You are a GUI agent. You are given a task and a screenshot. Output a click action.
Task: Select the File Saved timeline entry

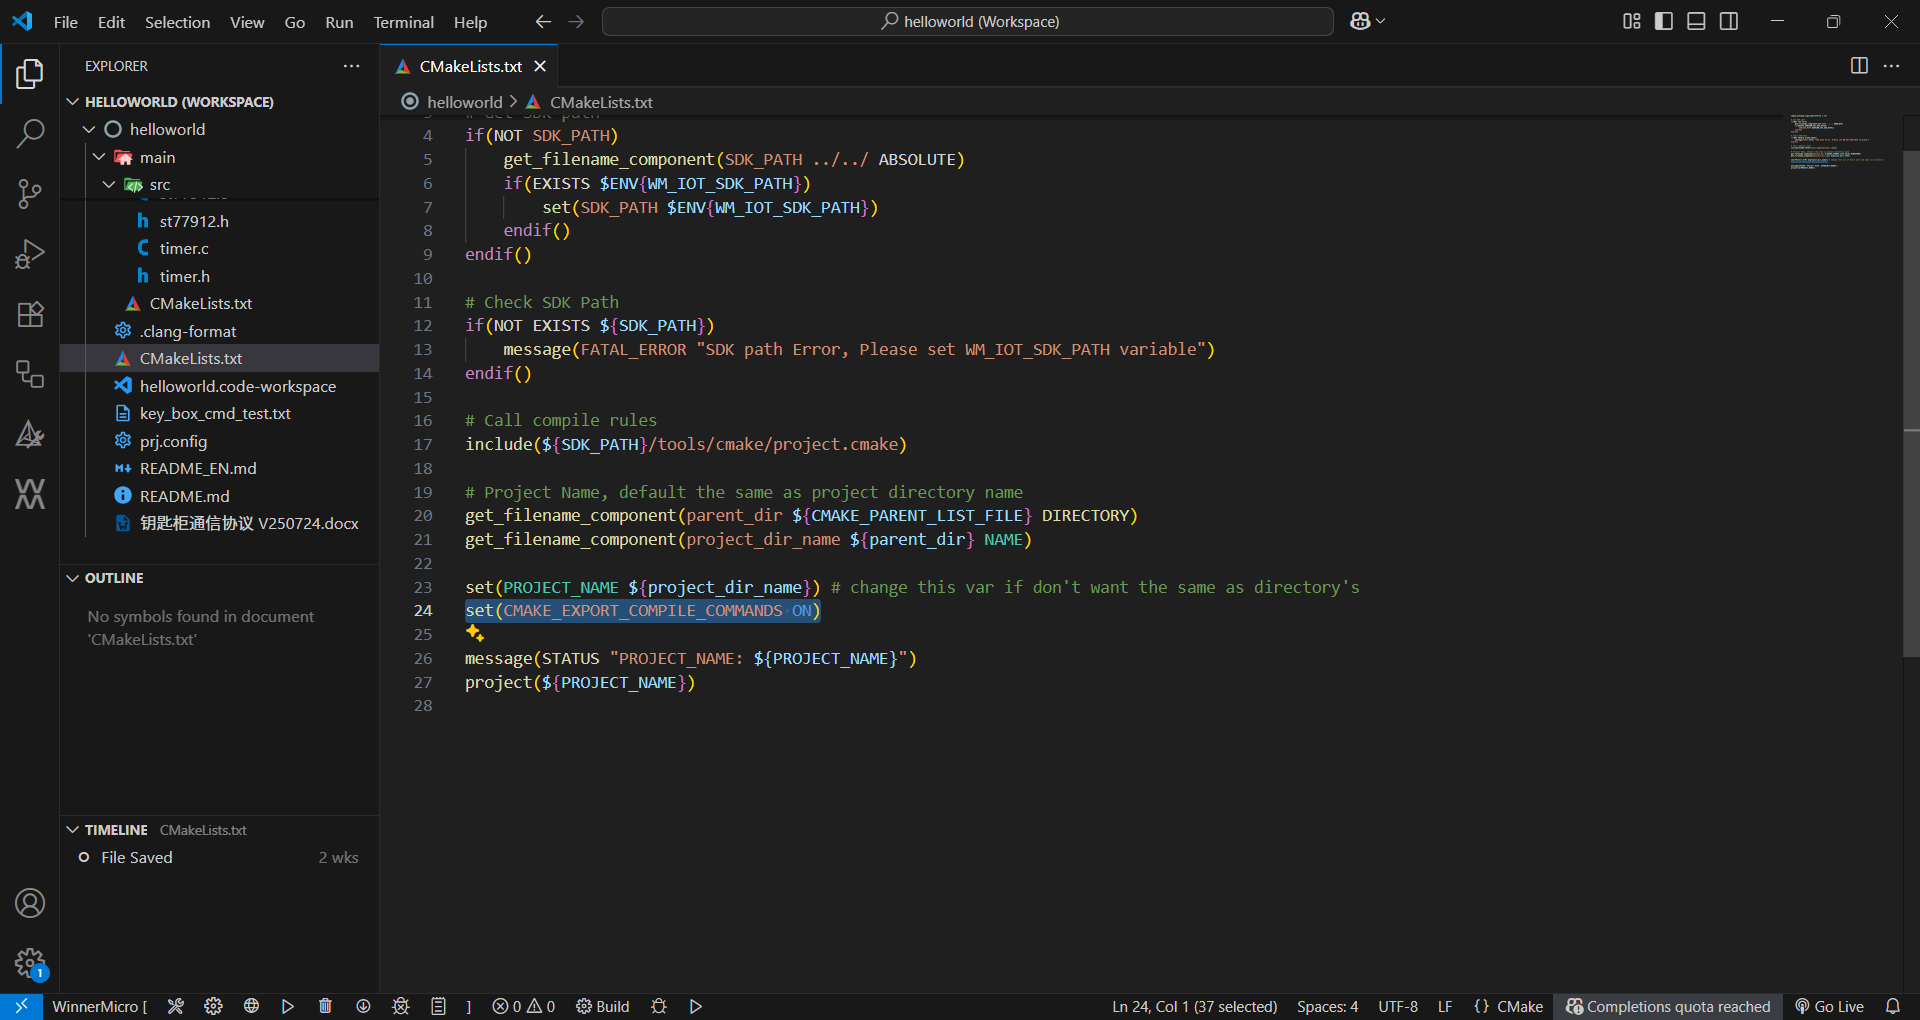pyautogui.click(x=220, y=857)
